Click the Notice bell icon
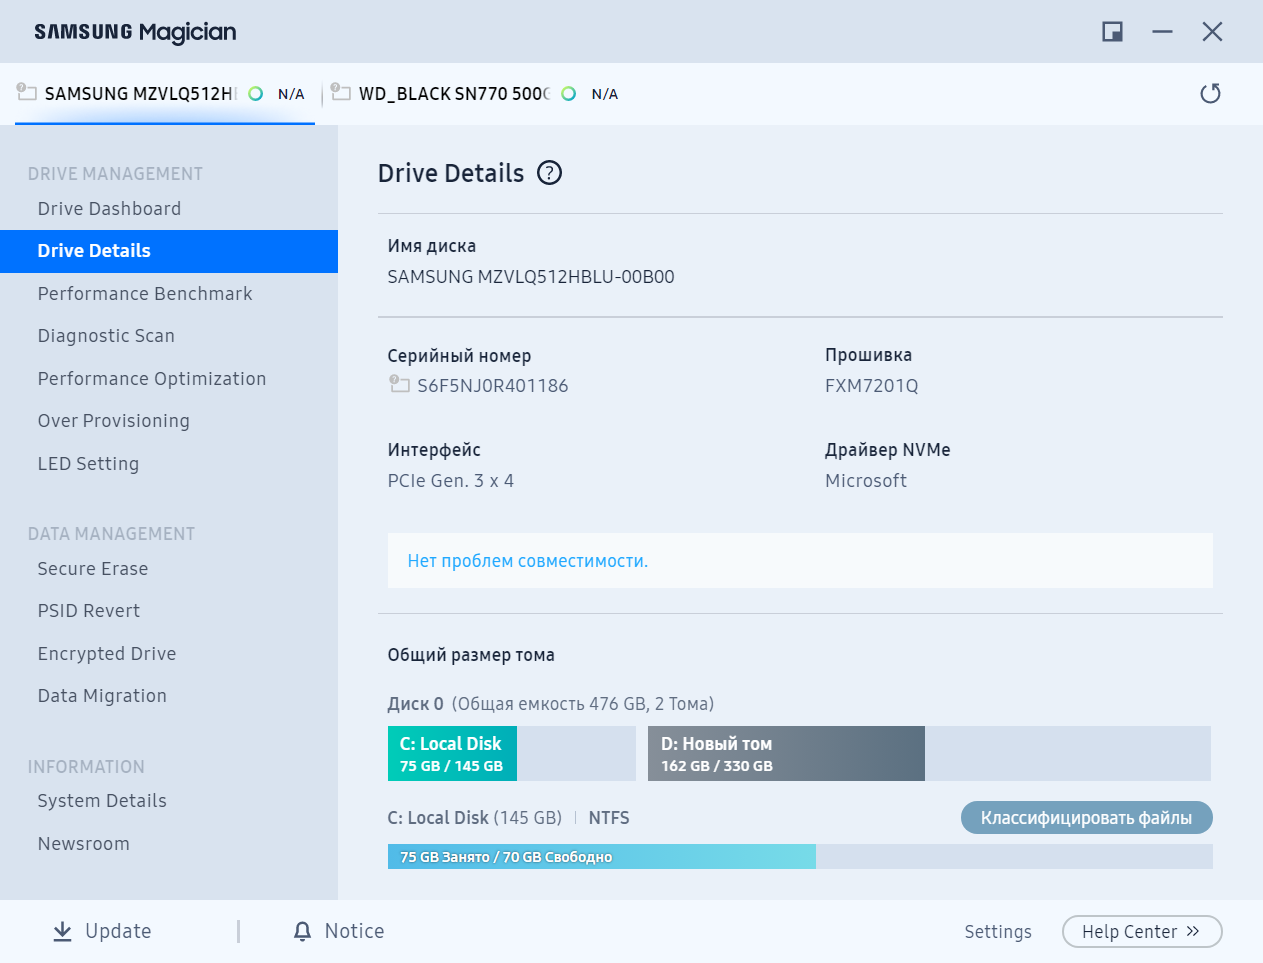Screen dimensions: 1263x963 tap(302, 931)
